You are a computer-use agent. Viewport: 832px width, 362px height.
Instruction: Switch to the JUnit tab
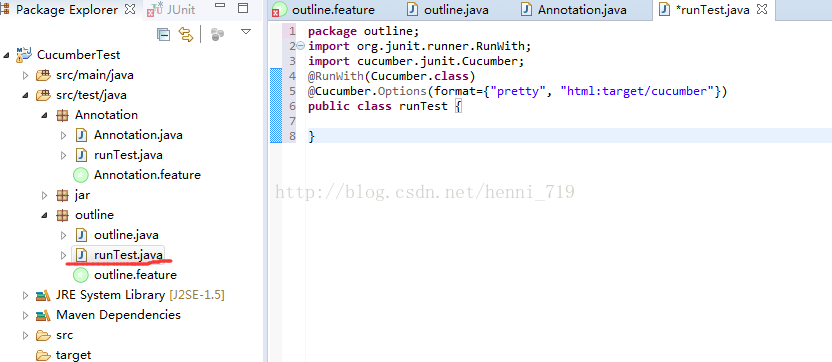tap(170, 10)
